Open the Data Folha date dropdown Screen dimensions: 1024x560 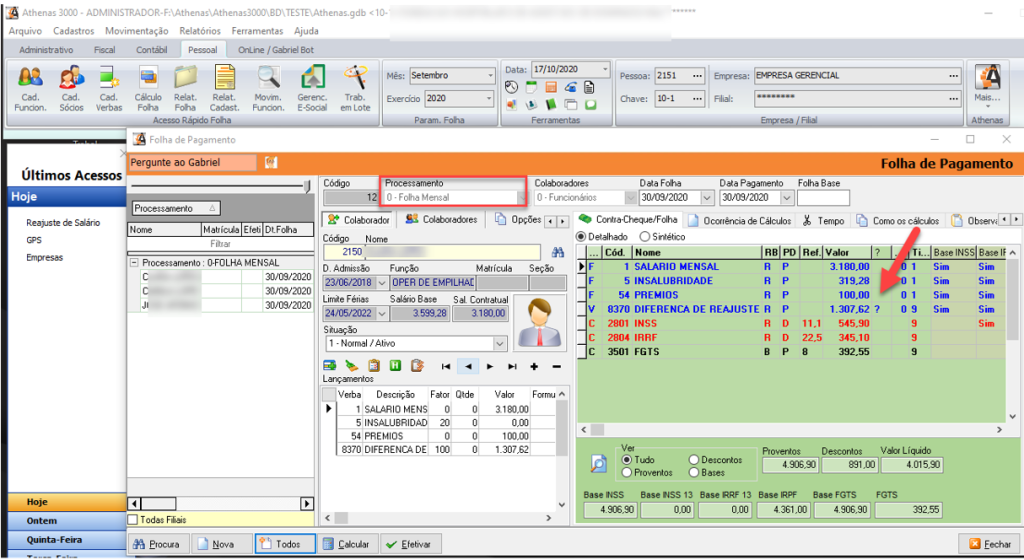[707, 197]
